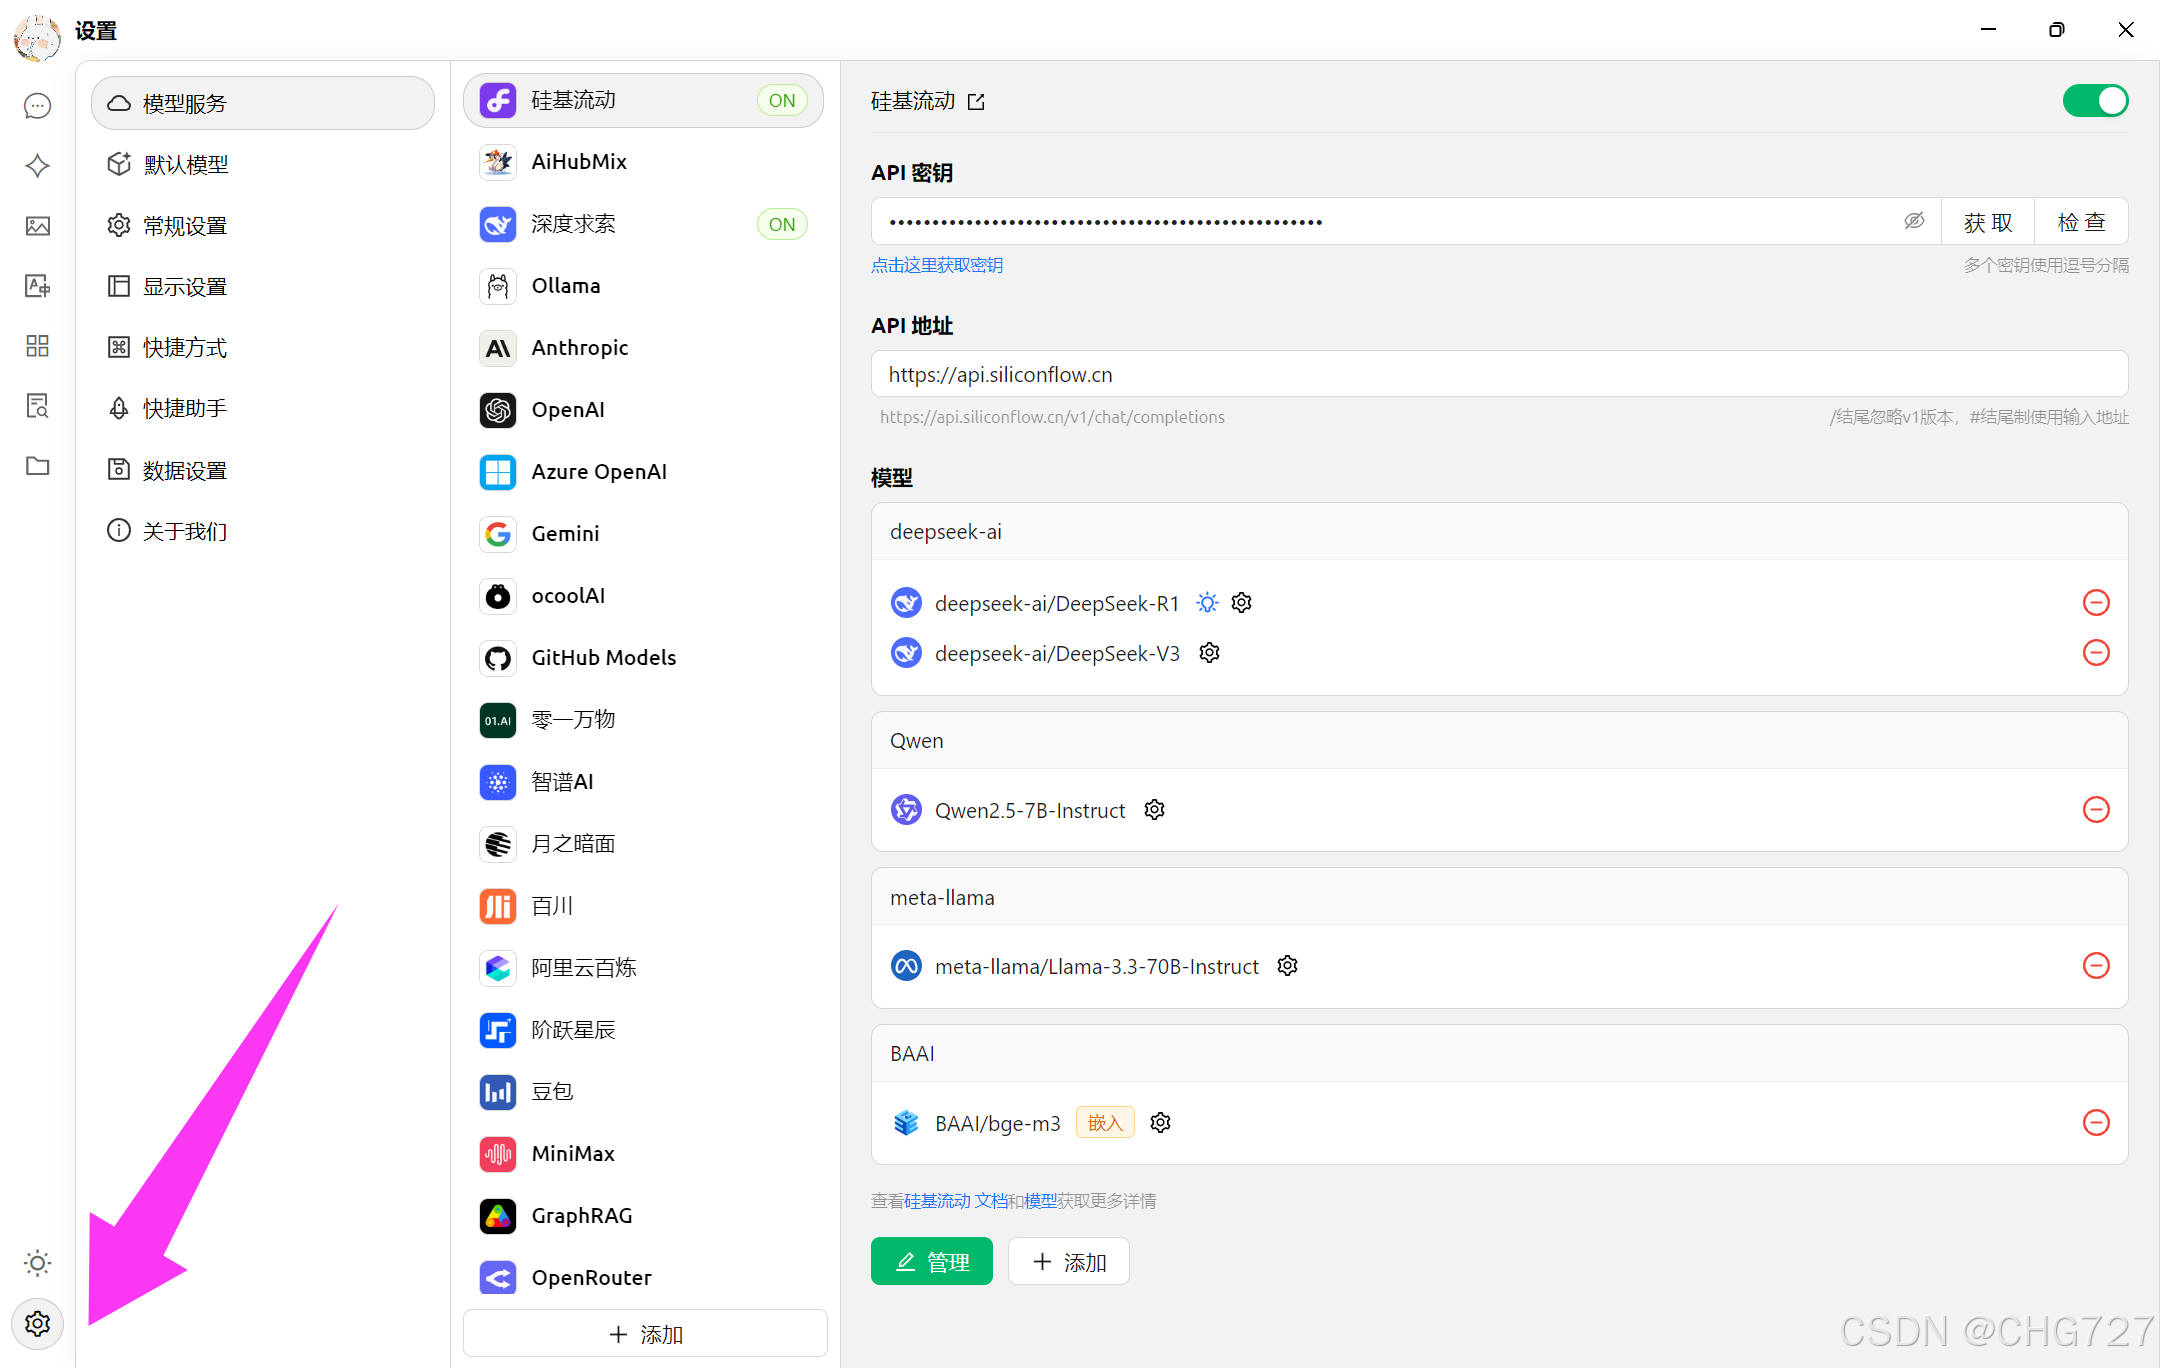This screenshot has width=2160, height=1368.
Task: Switch theme with the sun icon
Action: click(x=38, y=1263)
